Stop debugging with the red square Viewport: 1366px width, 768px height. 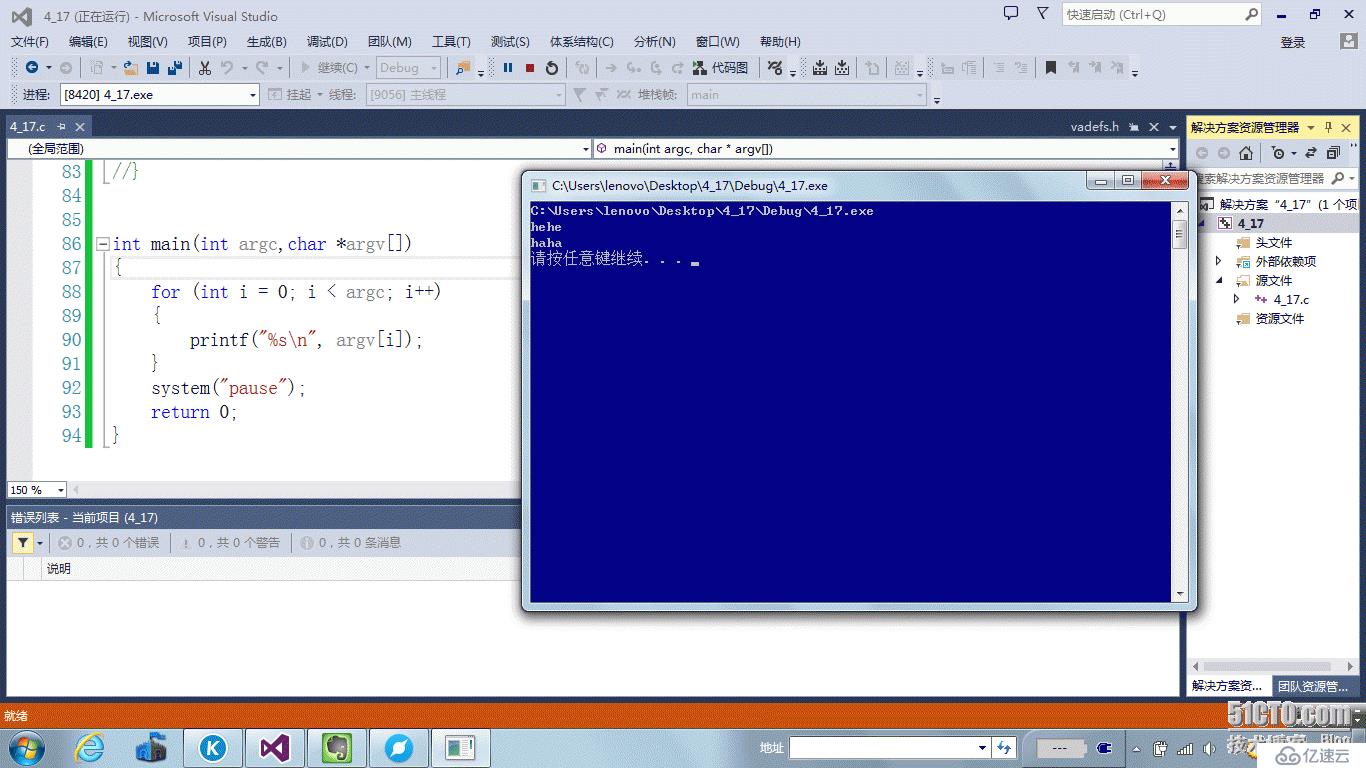pos(530,68)
